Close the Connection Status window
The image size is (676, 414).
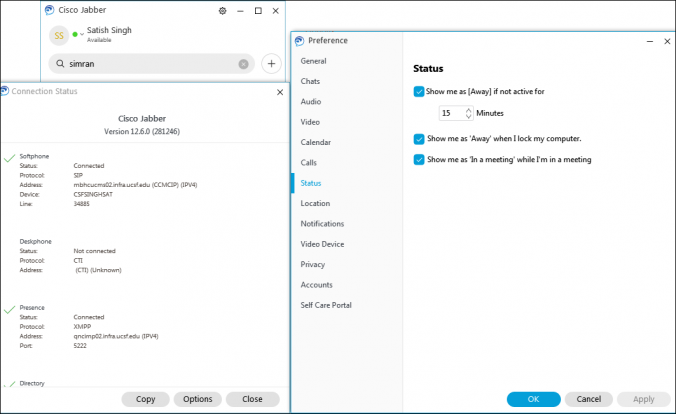point(280,92)
